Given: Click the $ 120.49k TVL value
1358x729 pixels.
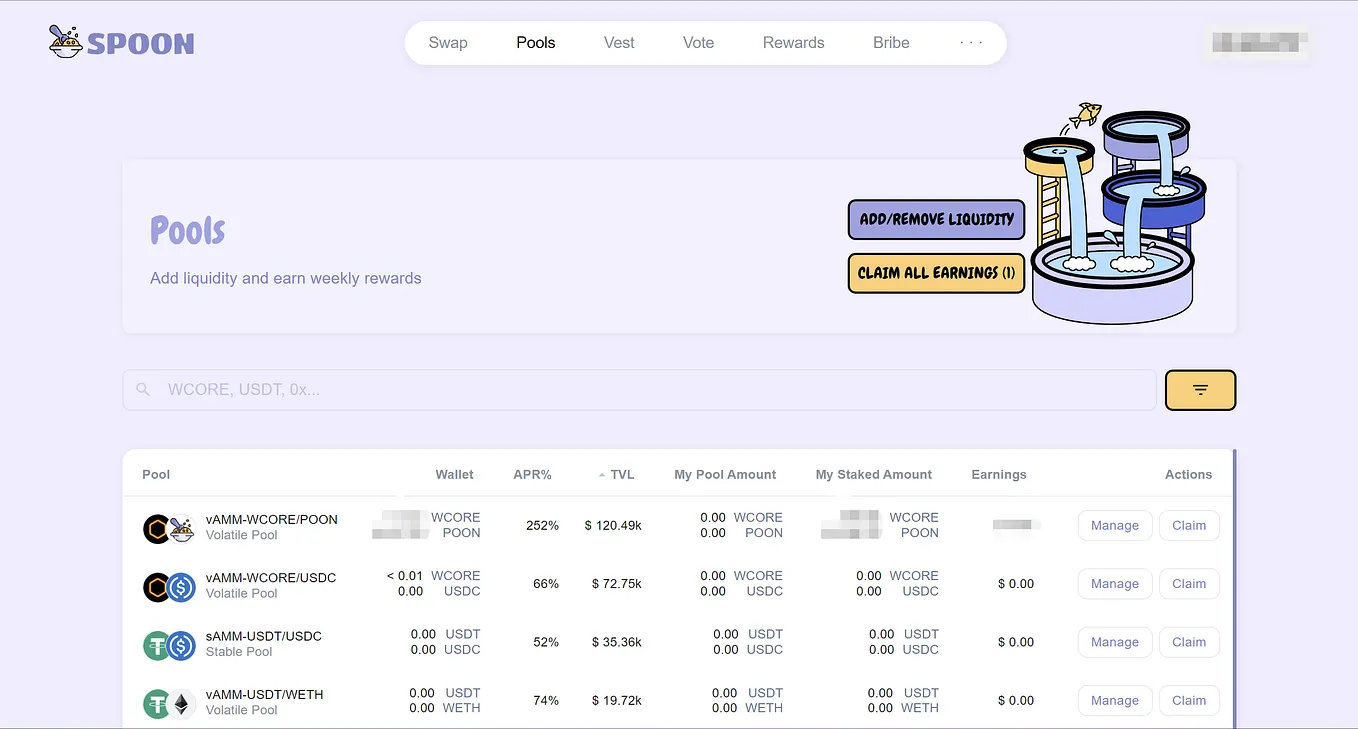Looking at the screenshot, I should tap(613, 525).
